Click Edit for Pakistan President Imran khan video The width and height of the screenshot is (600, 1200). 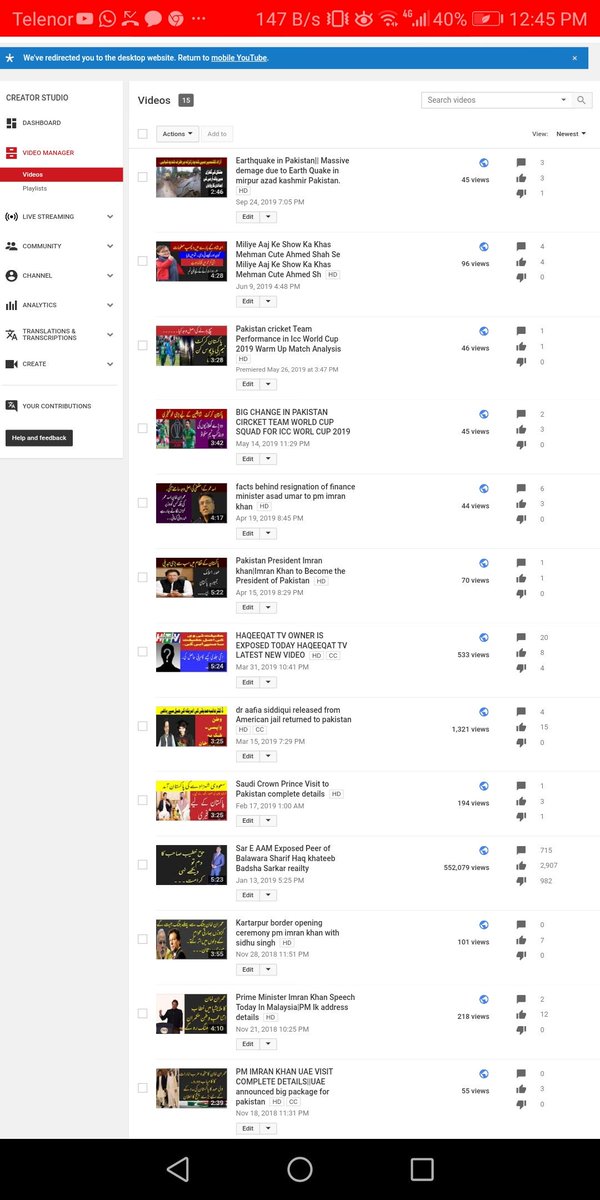point(248,607)
